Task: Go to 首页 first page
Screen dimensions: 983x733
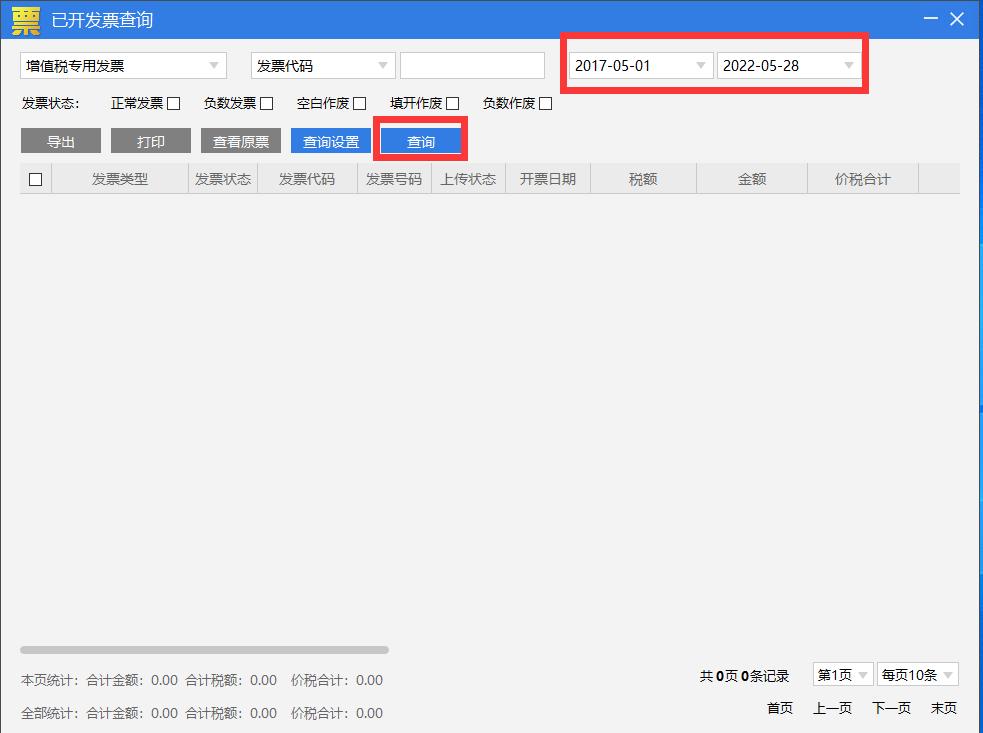Action: pyautogui.click(x=779, y=708)
